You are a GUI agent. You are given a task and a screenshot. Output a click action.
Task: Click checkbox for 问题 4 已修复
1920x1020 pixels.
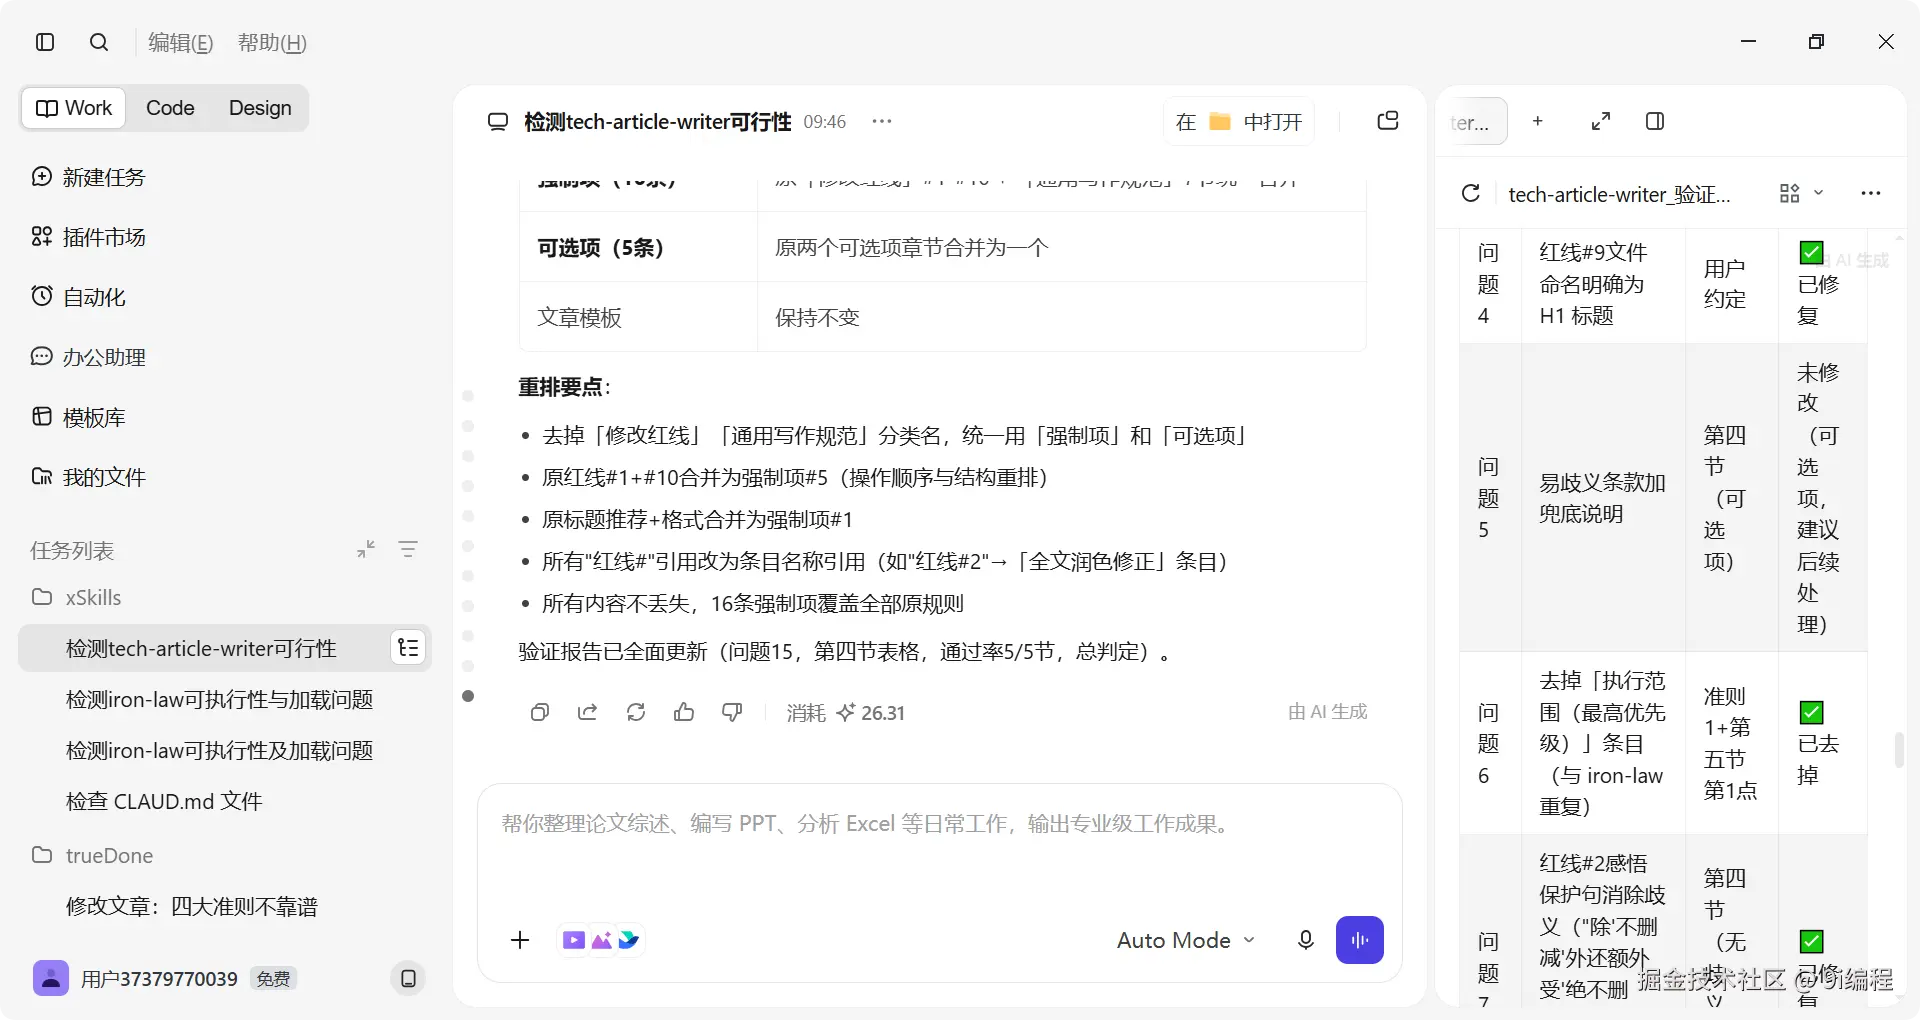[1811, 252]
